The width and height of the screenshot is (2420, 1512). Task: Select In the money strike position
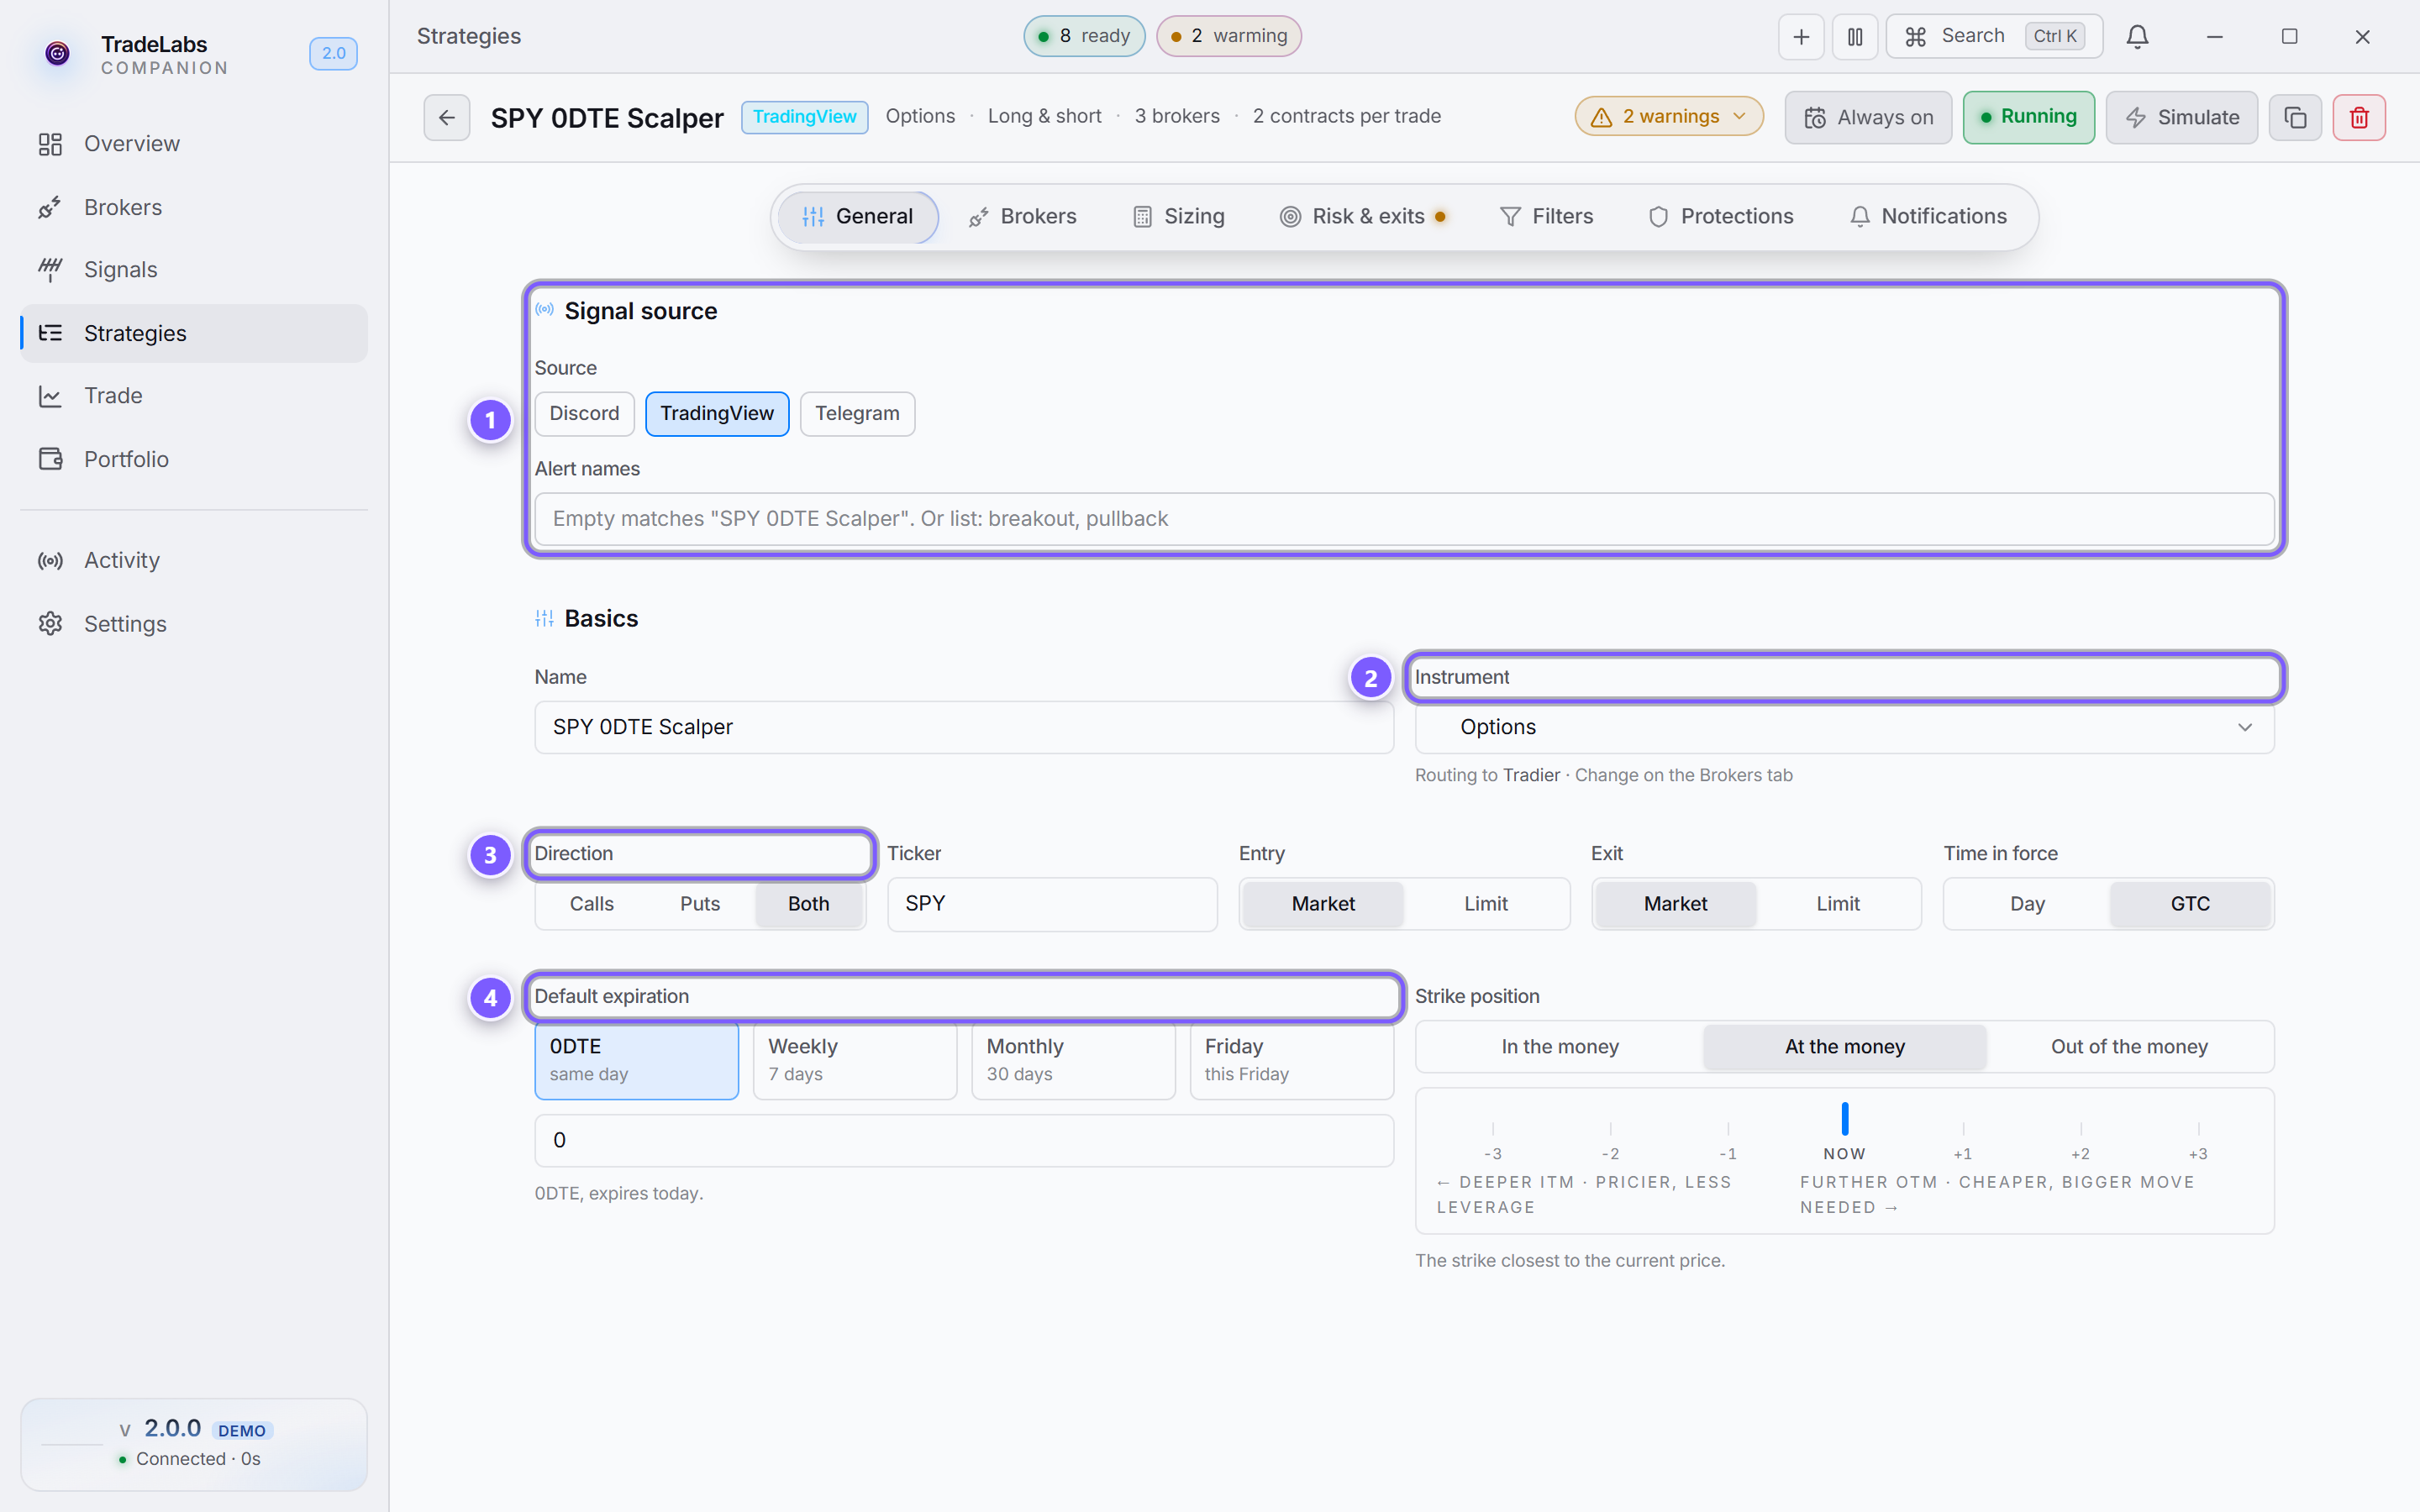point(1560,1046)
